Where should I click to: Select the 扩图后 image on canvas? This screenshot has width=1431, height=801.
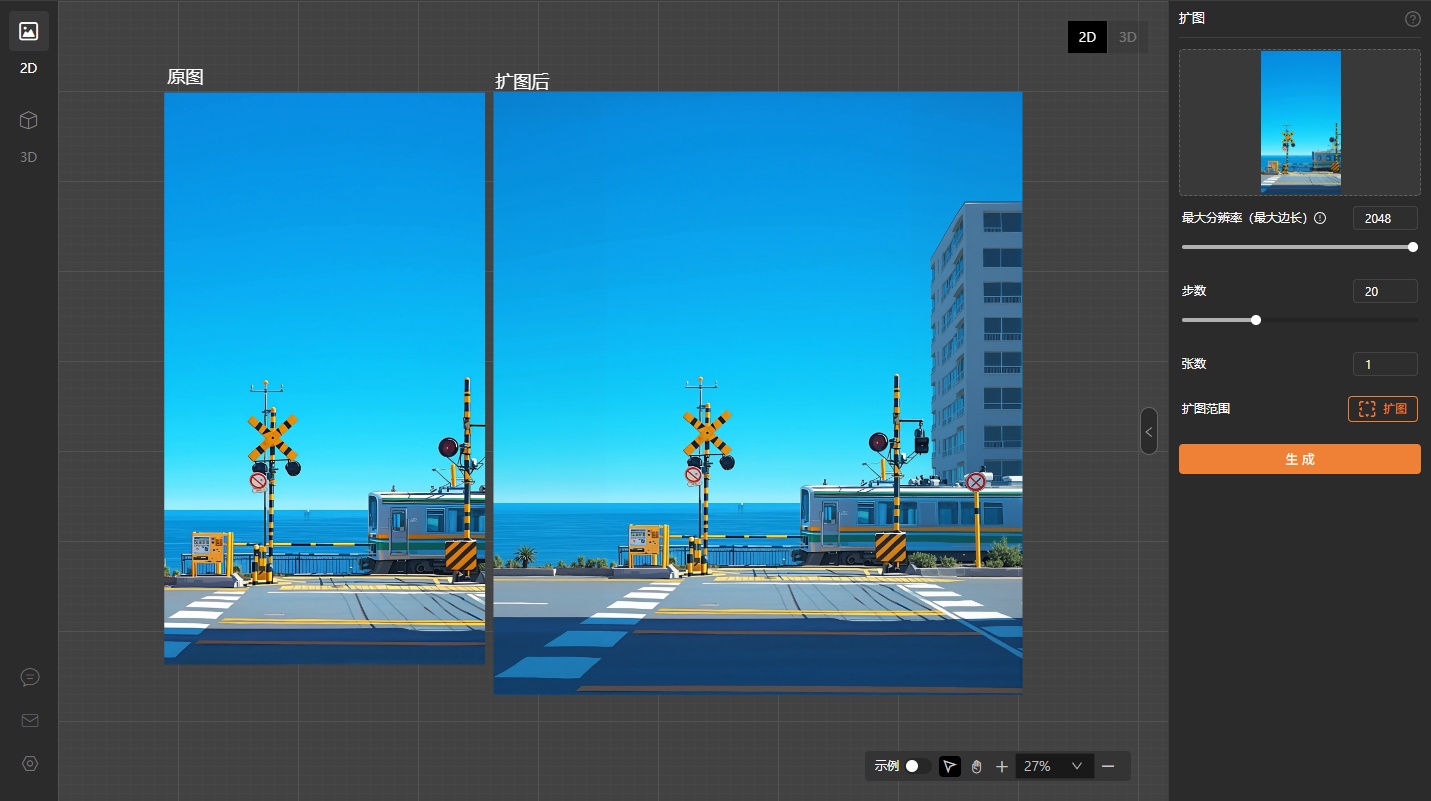pyautogui.click(x=758, y=392)
